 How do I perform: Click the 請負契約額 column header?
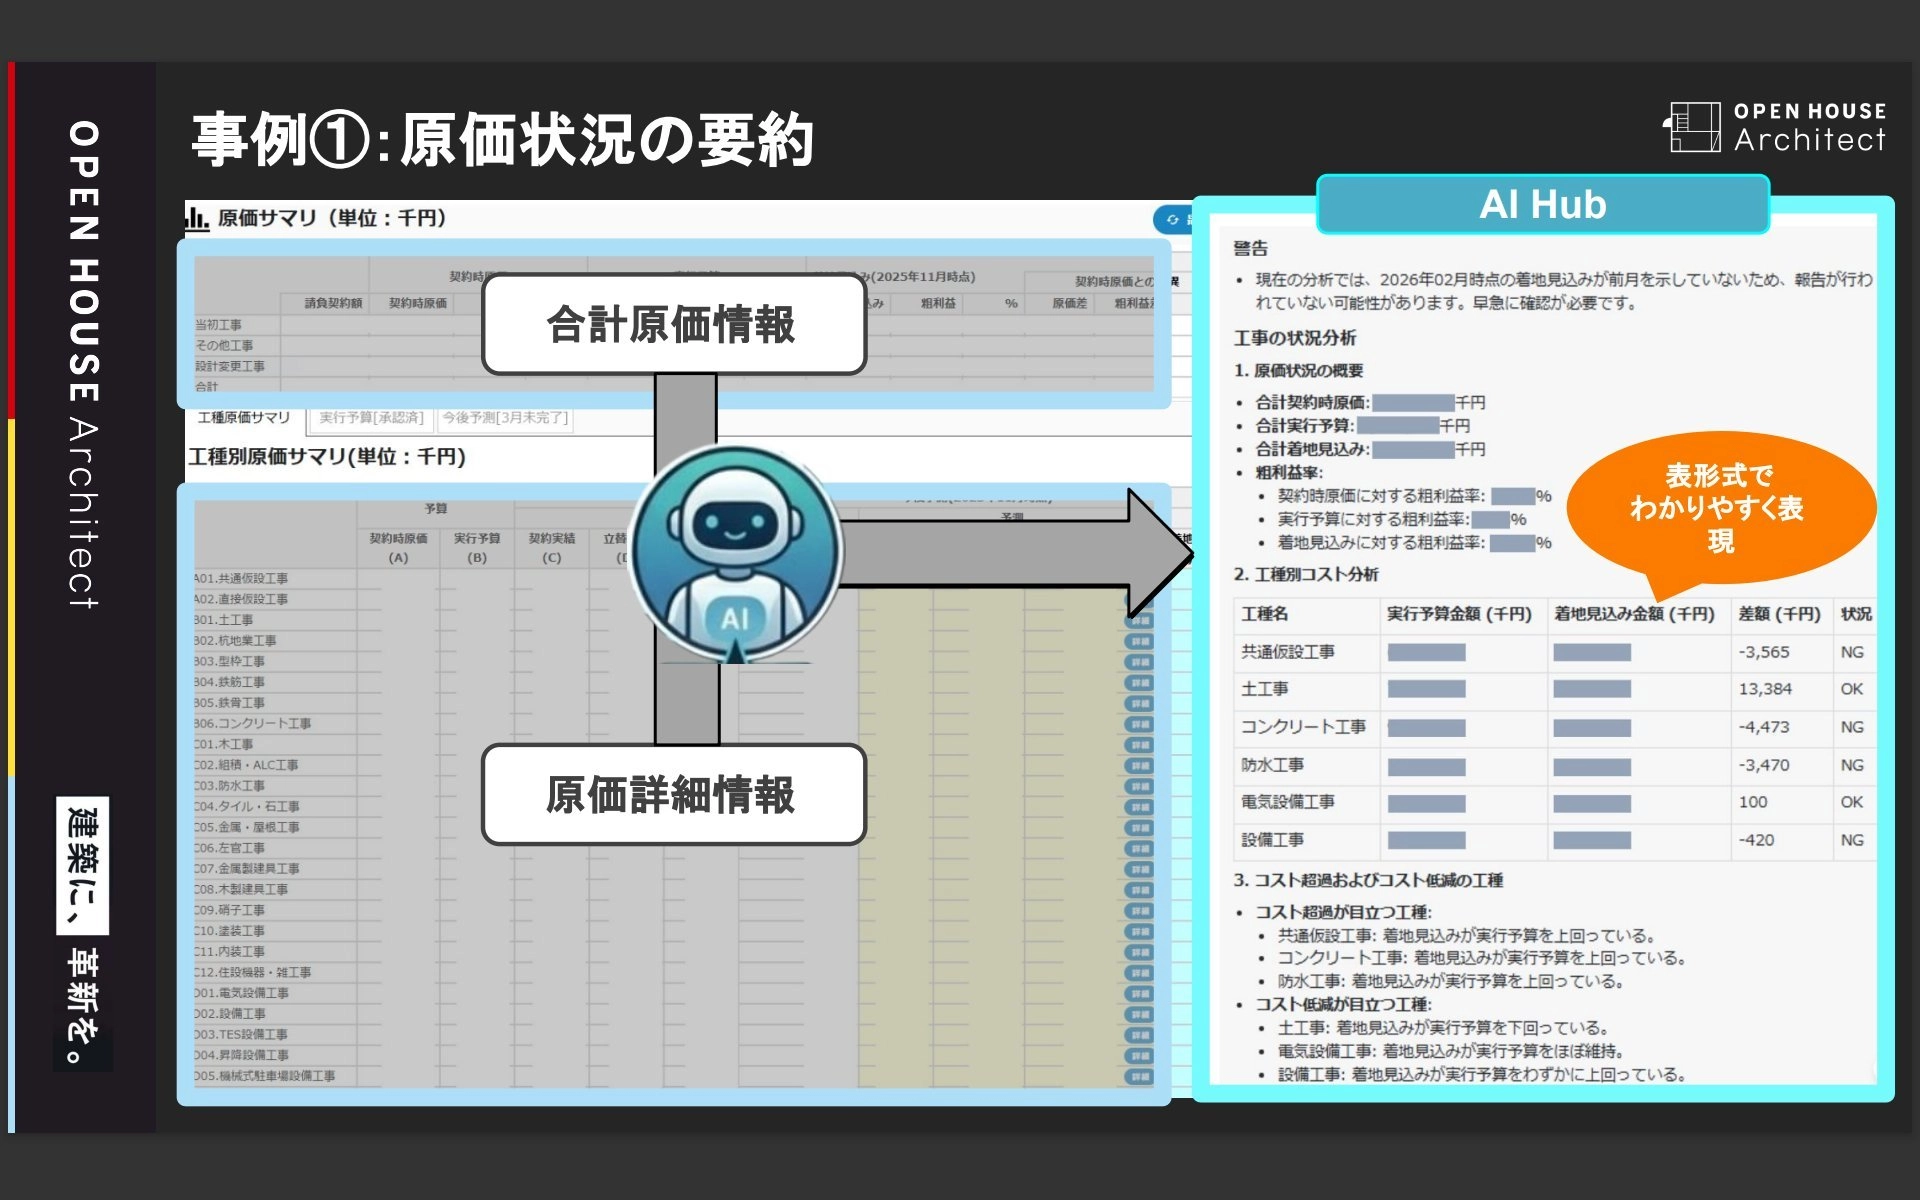click(334, 303)
